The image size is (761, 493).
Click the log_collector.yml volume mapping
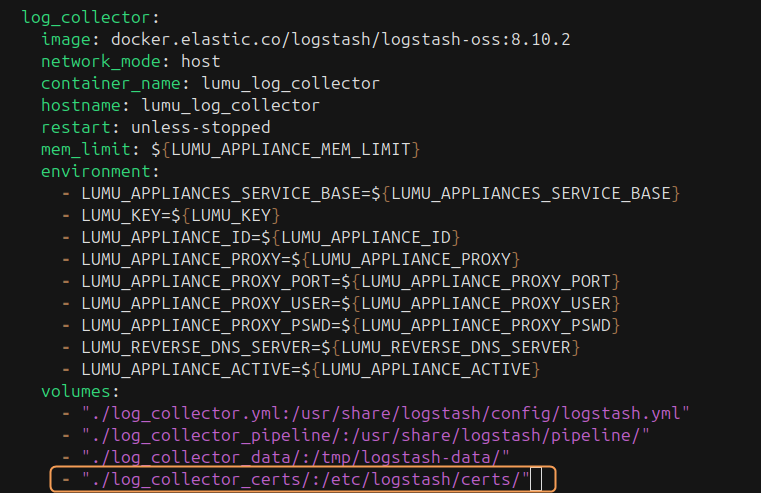(386, 413)
